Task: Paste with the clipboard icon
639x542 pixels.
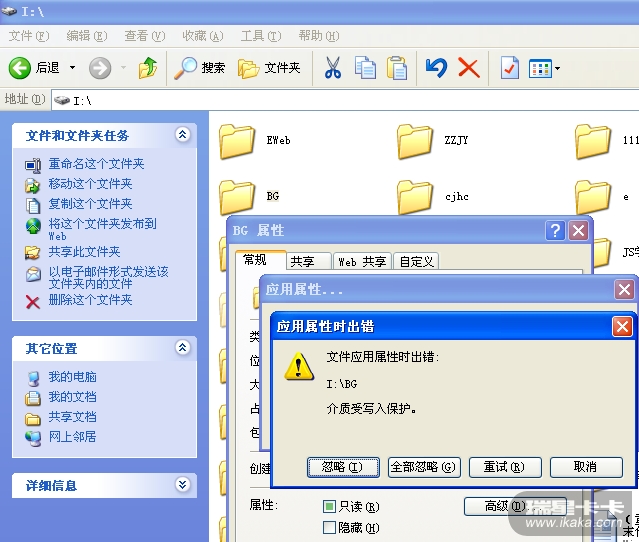Action: coord(397,68)
